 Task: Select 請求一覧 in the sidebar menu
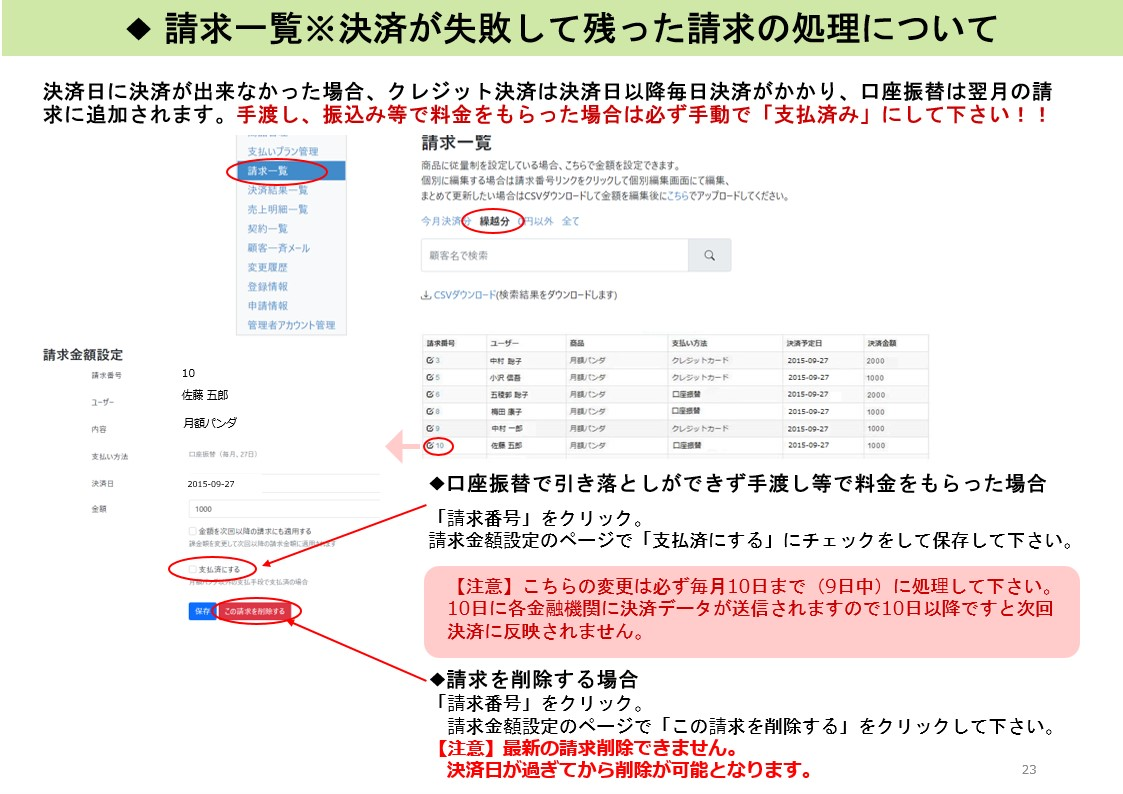click(x=268, y=171)
